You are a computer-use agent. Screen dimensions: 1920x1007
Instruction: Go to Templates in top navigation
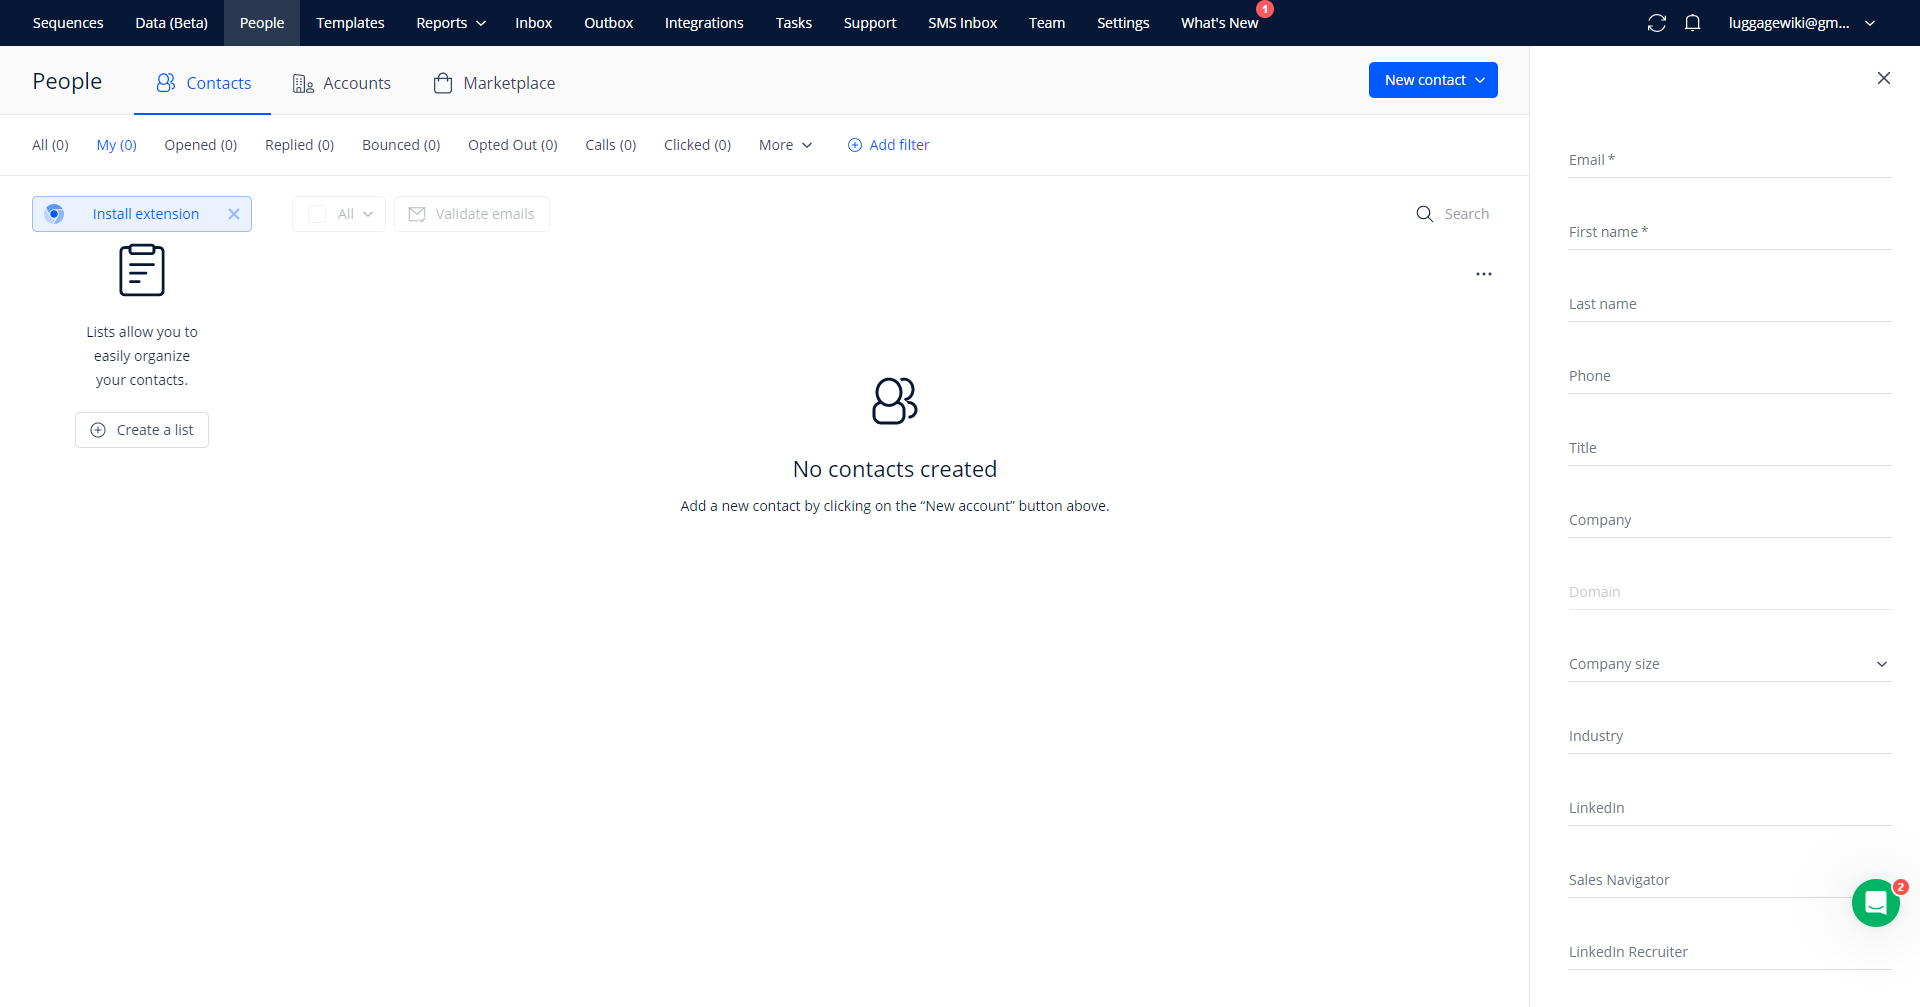[x=350, y=23]
